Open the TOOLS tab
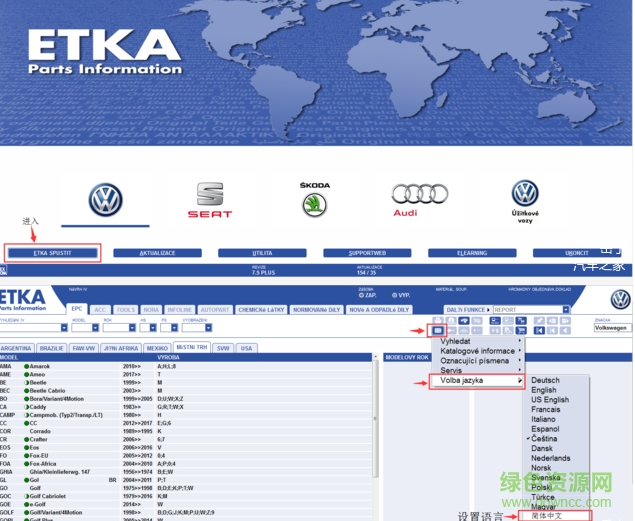 point(125,310)
